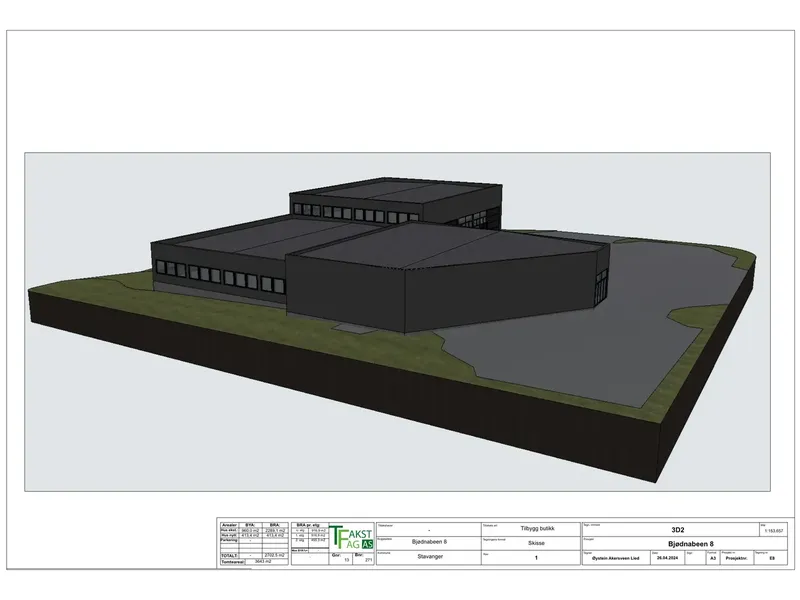Image resolution: width=800 pixels, height=600 pixels.
Task: Select the "Tomteareal" label
Action: tap(233, 562)
